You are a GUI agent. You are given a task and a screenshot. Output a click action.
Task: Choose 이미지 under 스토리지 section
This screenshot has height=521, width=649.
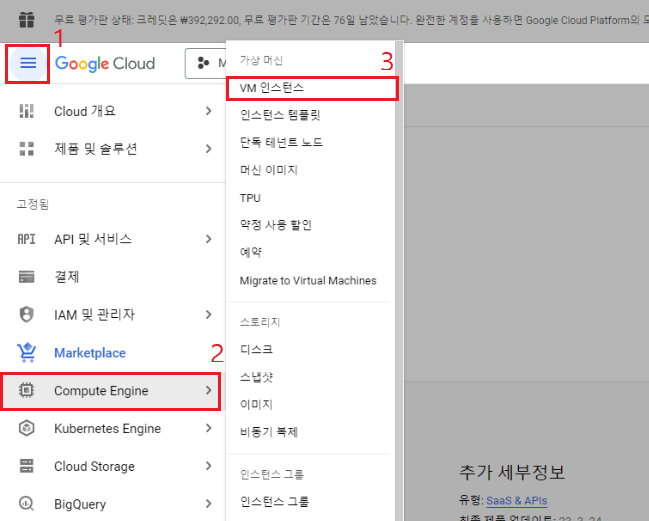pos(310,404)
